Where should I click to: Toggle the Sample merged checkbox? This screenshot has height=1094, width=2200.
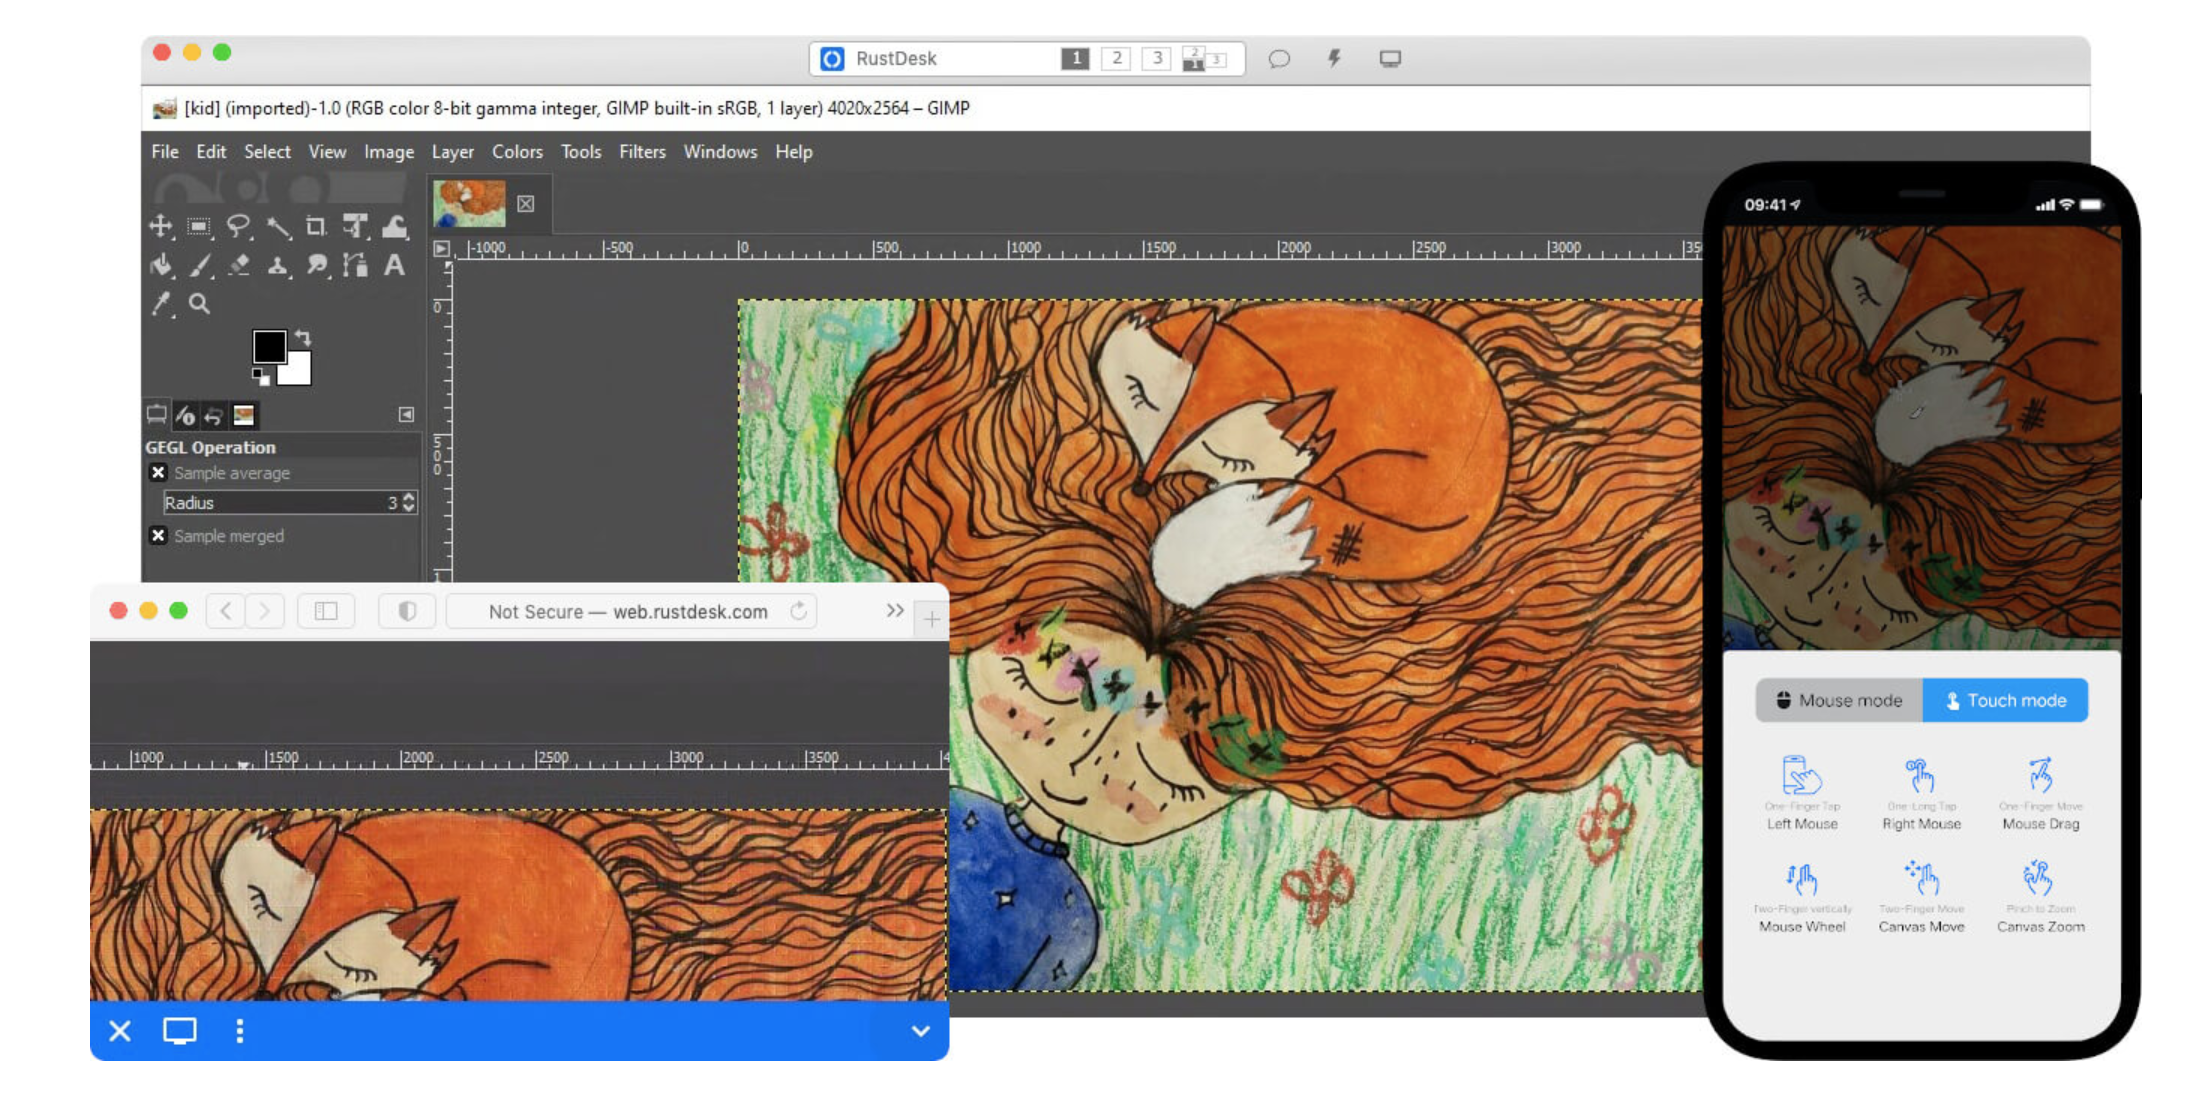[158, 536]
